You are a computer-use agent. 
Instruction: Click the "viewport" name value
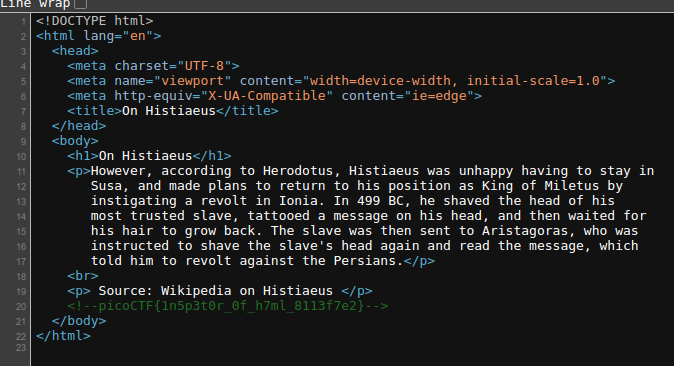click(x=193, y=81)
